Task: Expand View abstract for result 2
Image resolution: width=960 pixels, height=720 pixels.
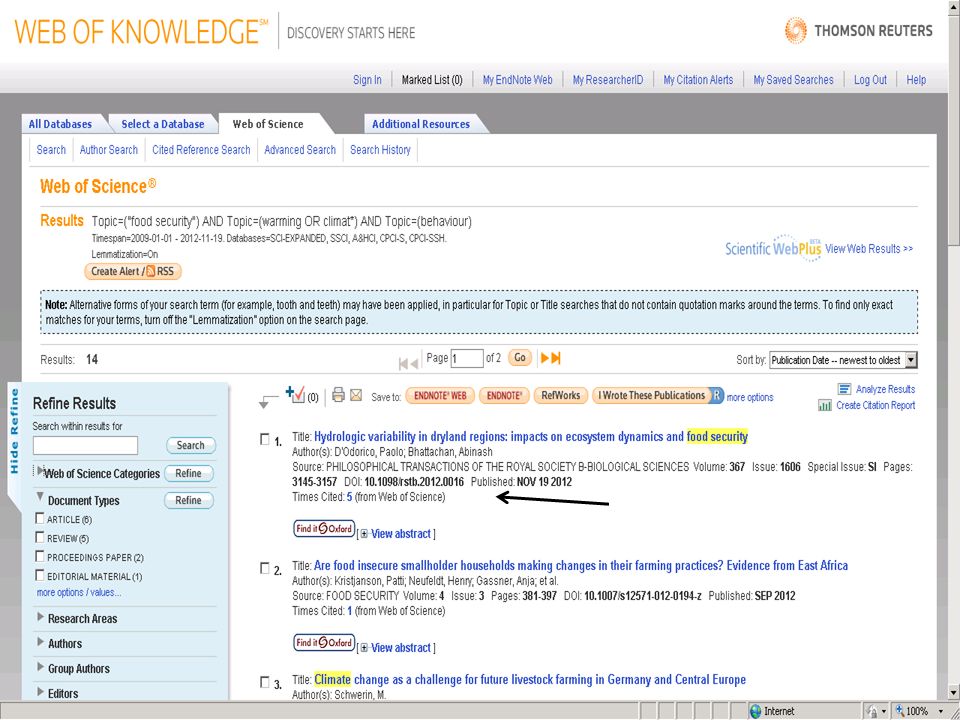Action: coord(396,648)
